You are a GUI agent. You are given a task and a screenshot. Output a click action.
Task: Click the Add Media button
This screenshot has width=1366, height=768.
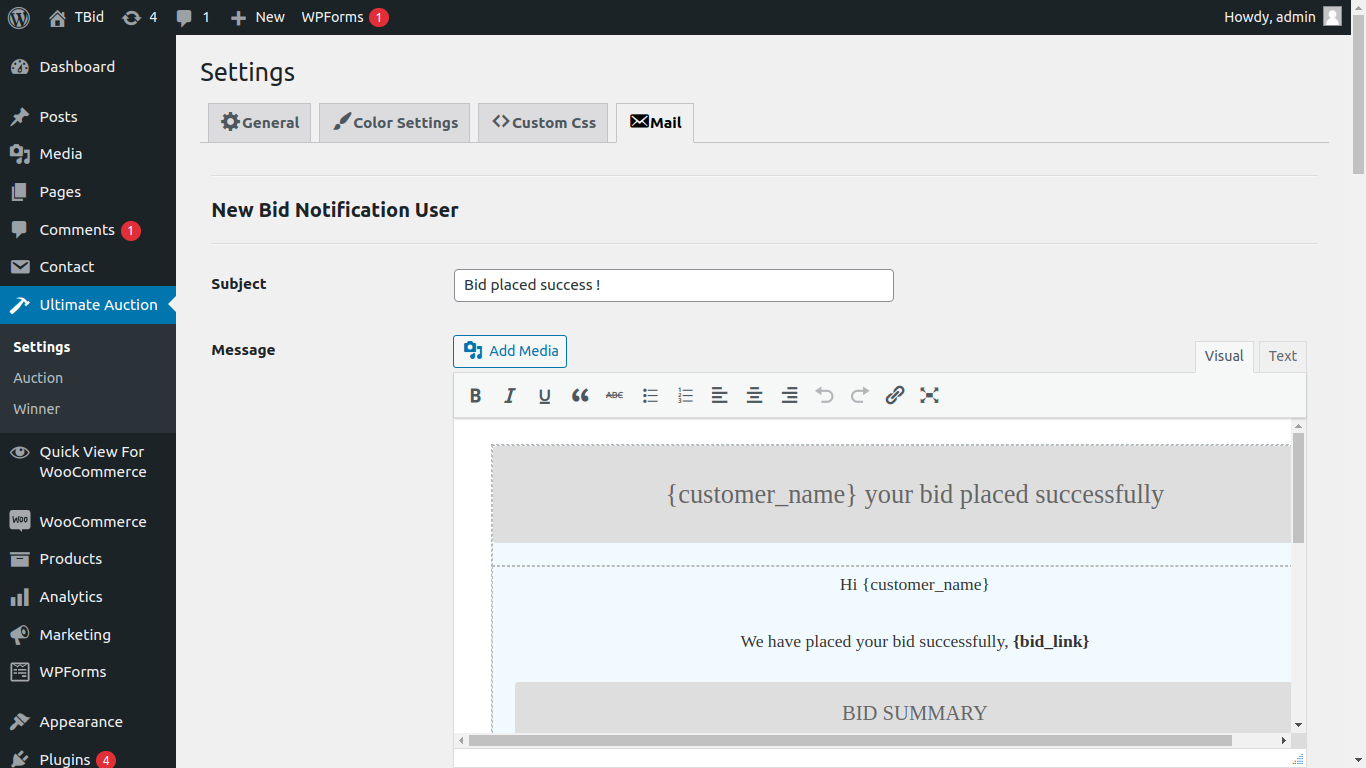click(510, 351)
